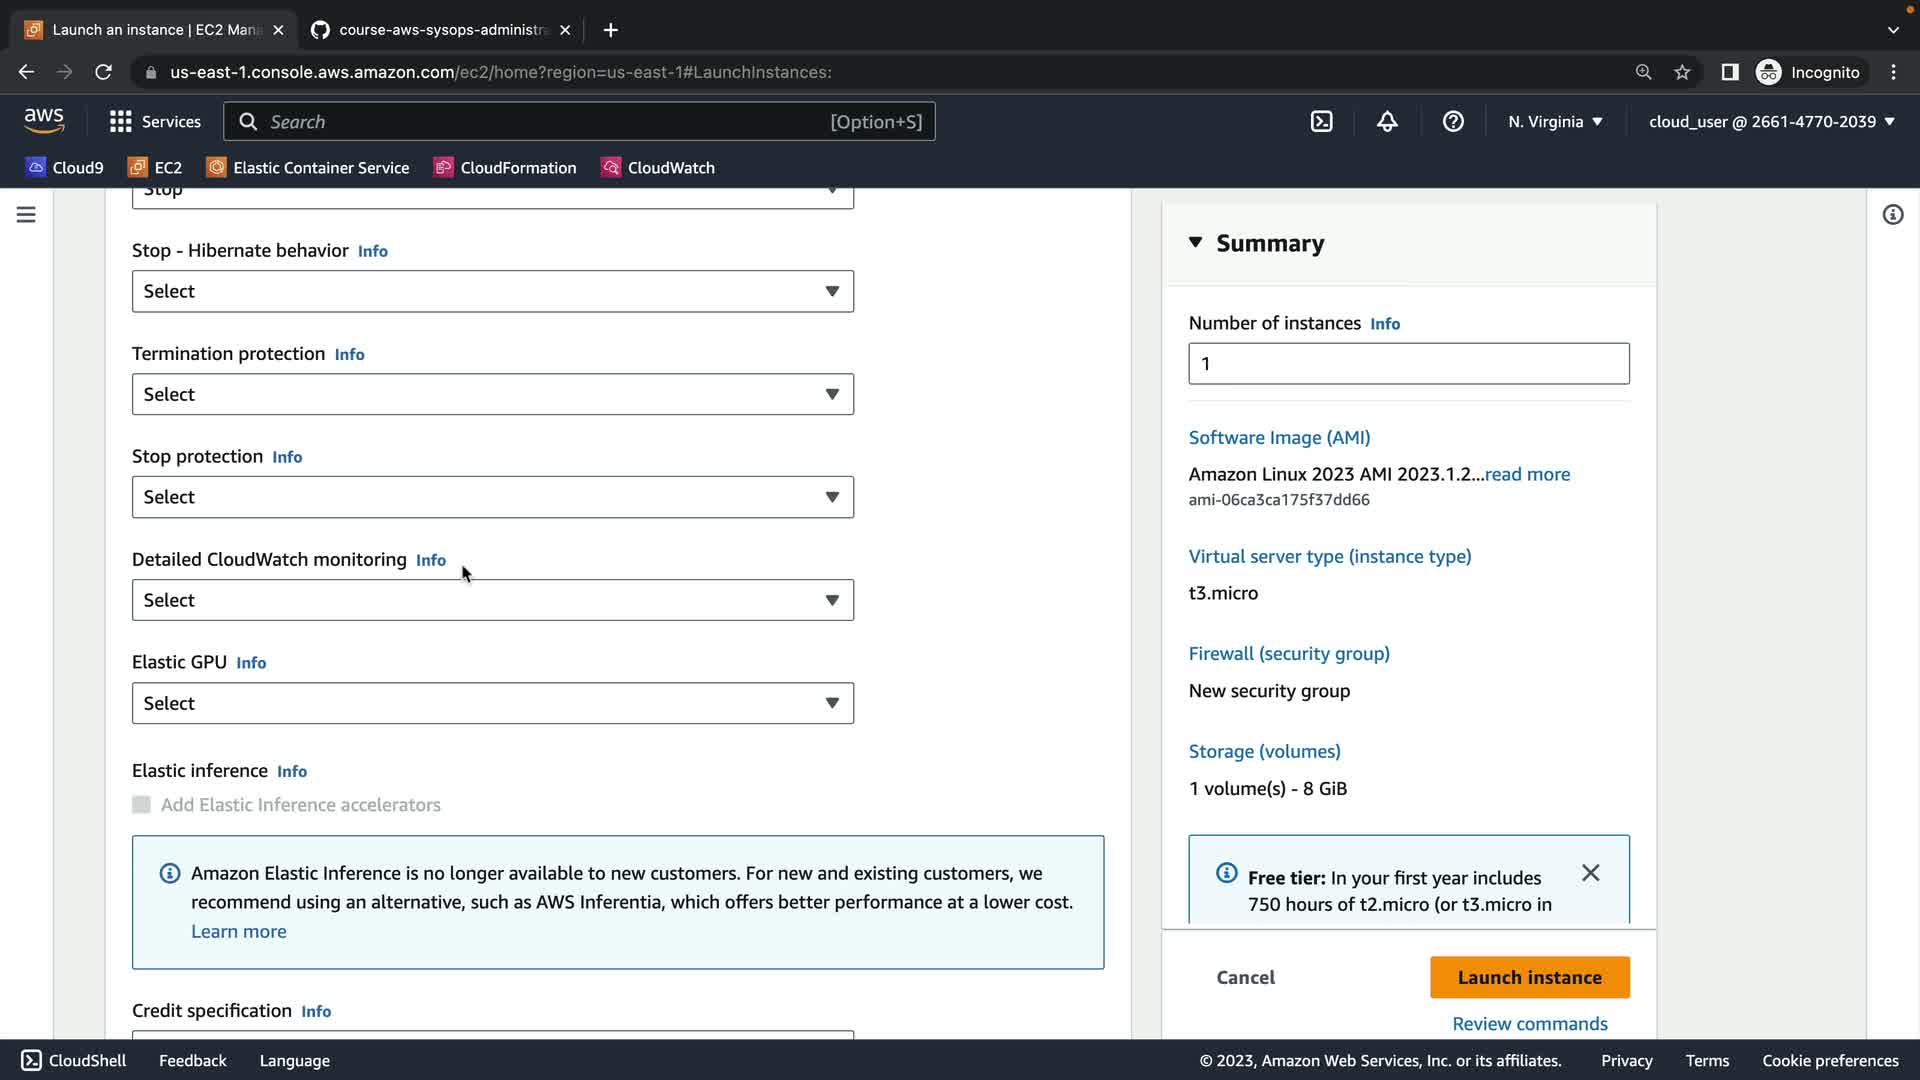Screen dimensions: 1920x1080
Task: Dismiss the Free tier notice
Action: [1590, 873]
